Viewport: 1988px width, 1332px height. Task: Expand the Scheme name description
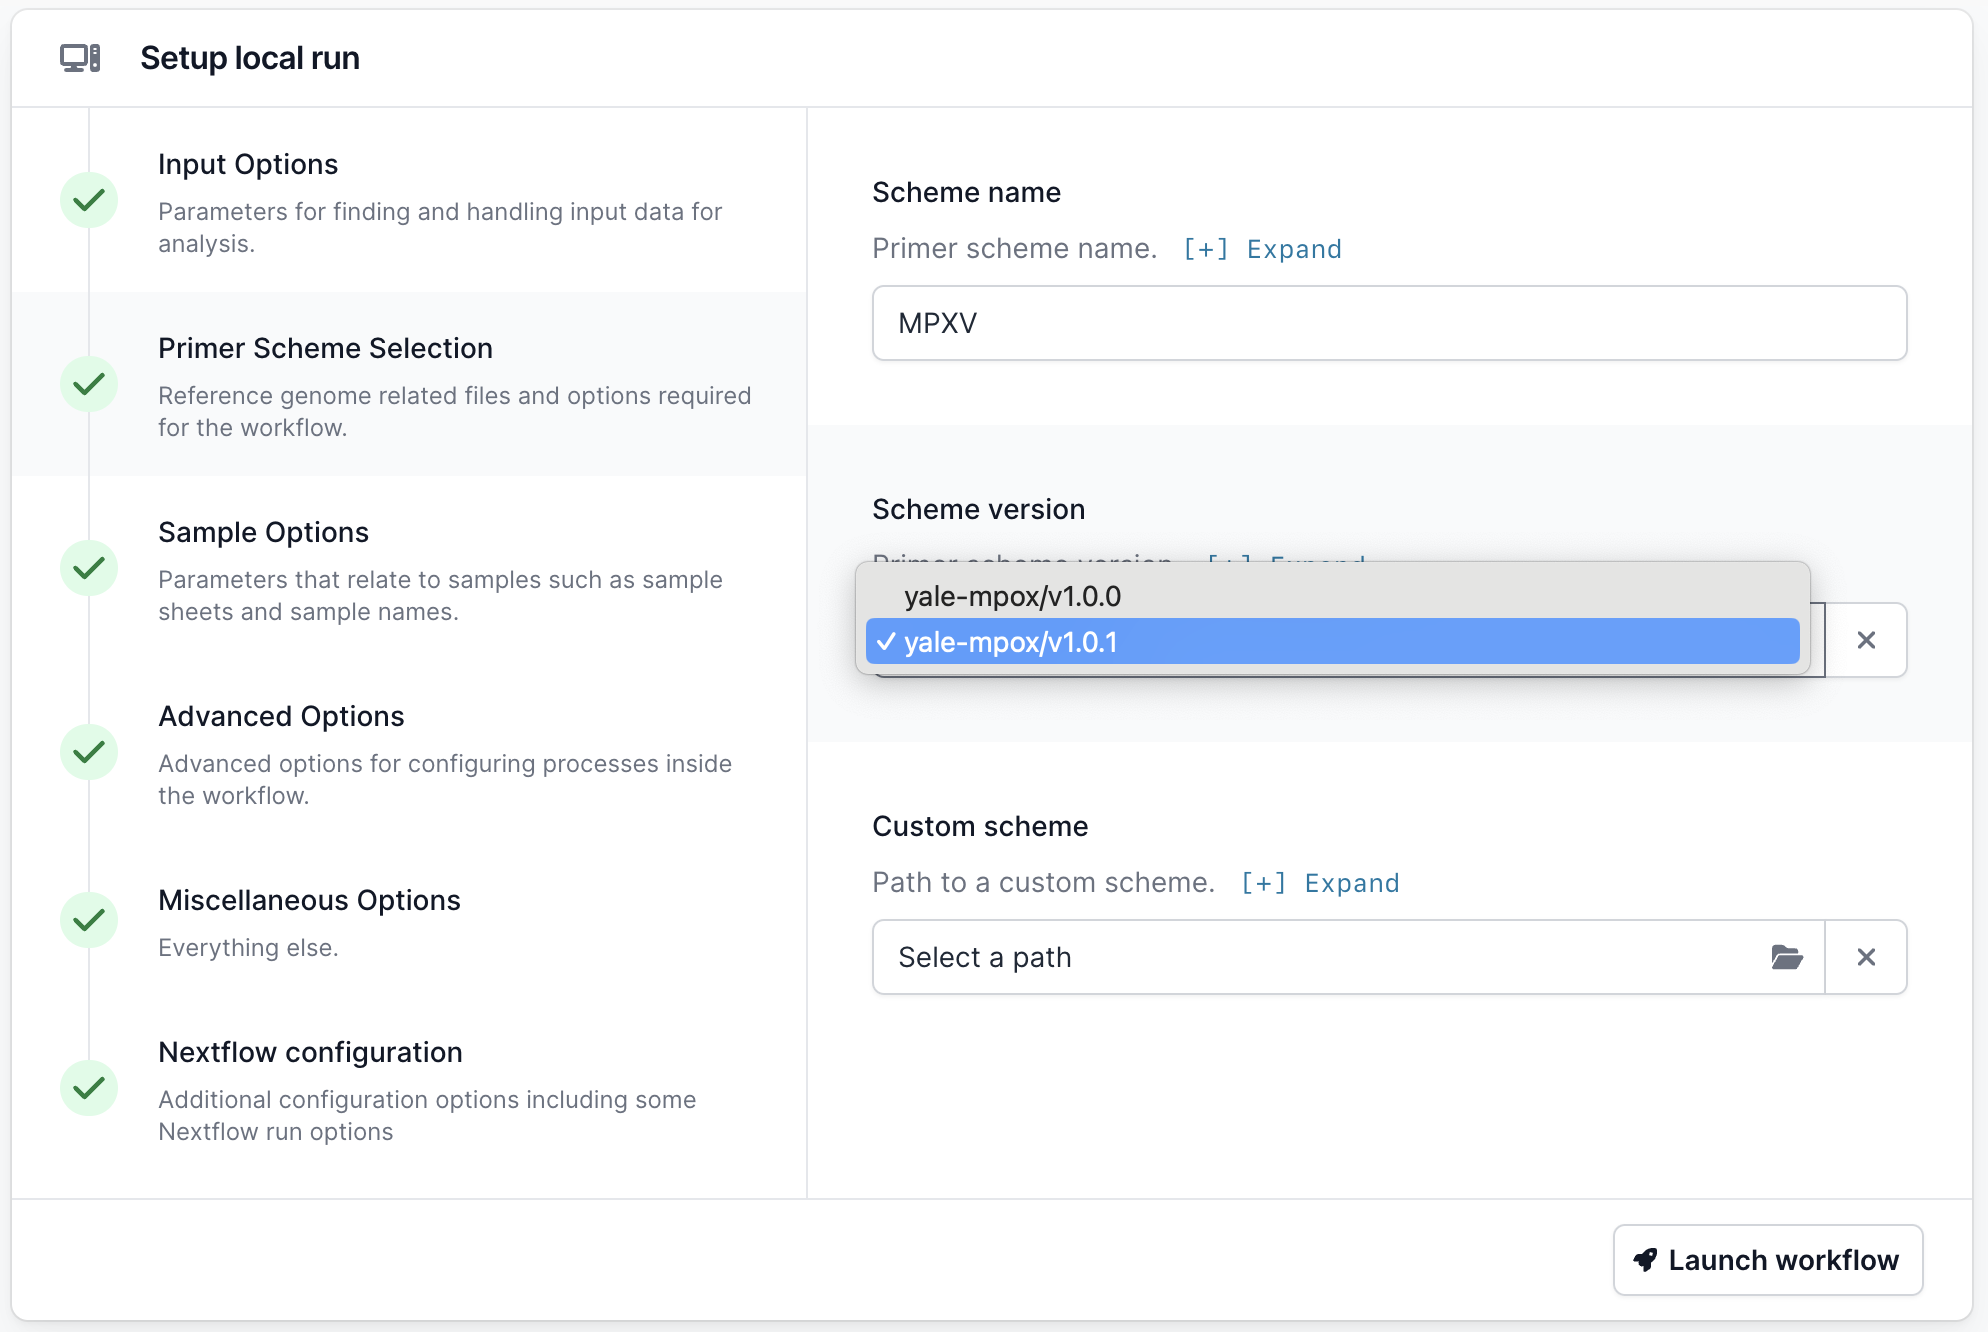[x=1262, y=249]
